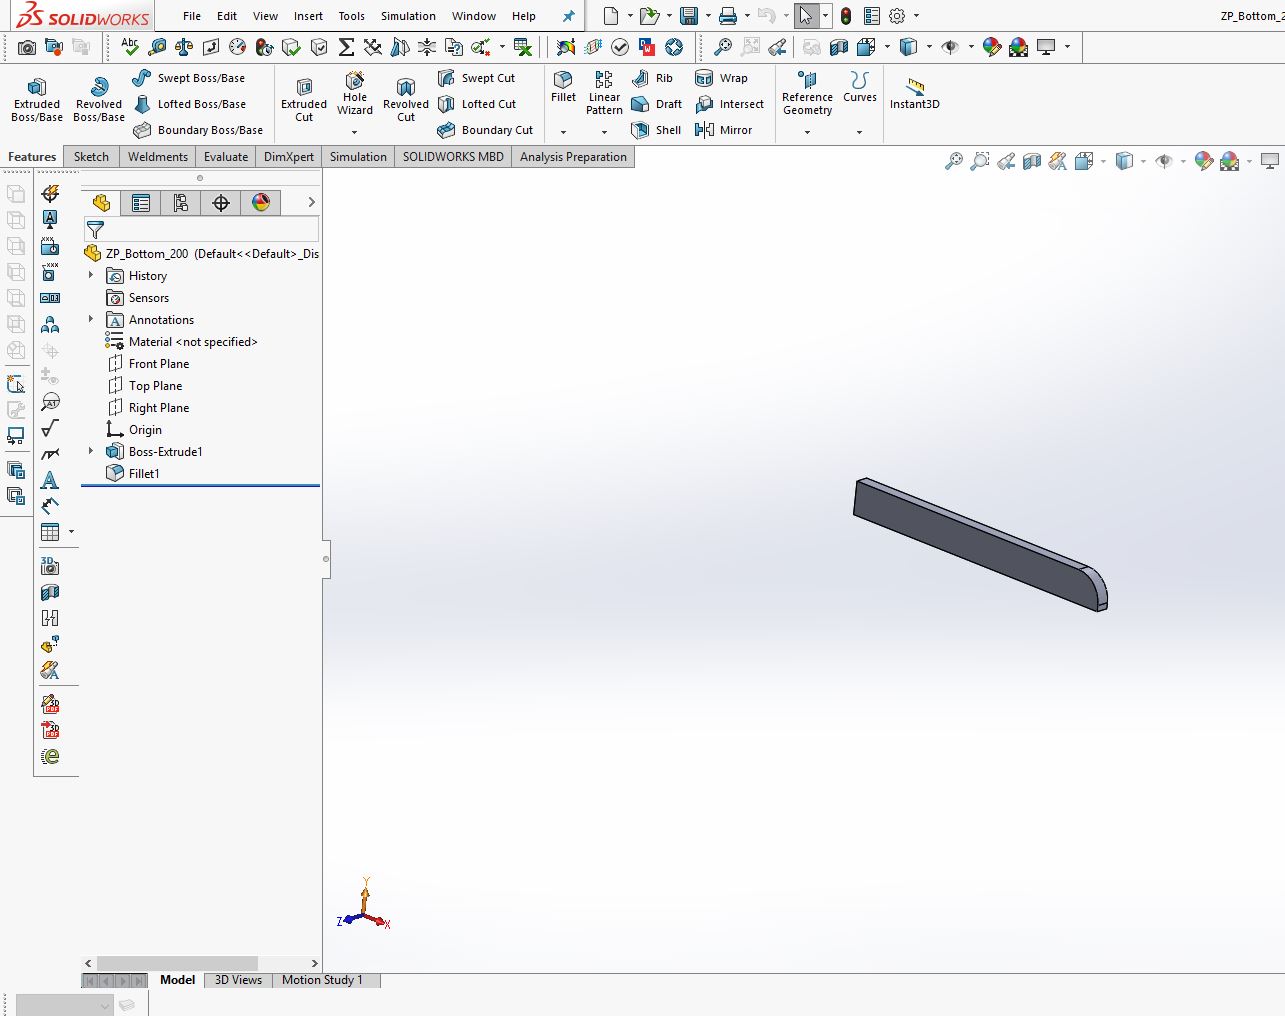Viewport: 1285px width, 1016px height.
Task: Open the 3D Views bottom tab
Action: point(238,980)
